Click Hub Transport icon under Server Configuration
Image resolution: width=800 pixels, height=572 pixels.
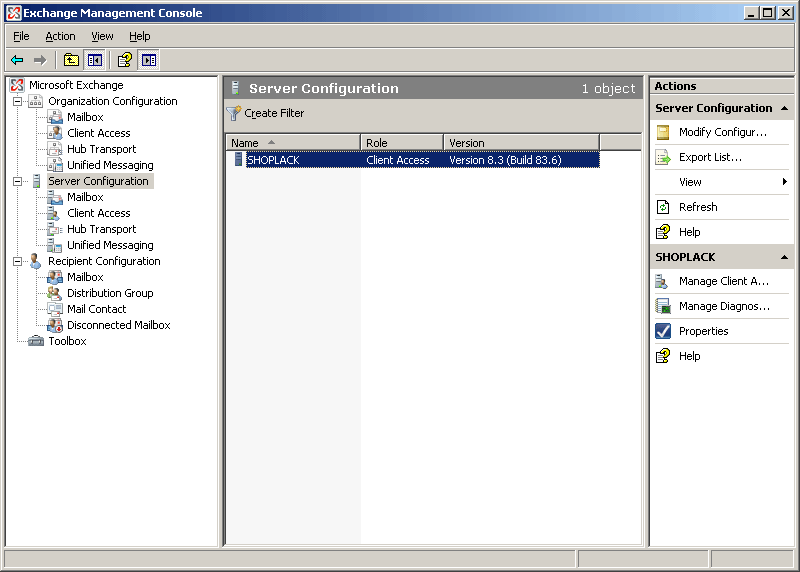pyautogui.click(x=55, y=229)
